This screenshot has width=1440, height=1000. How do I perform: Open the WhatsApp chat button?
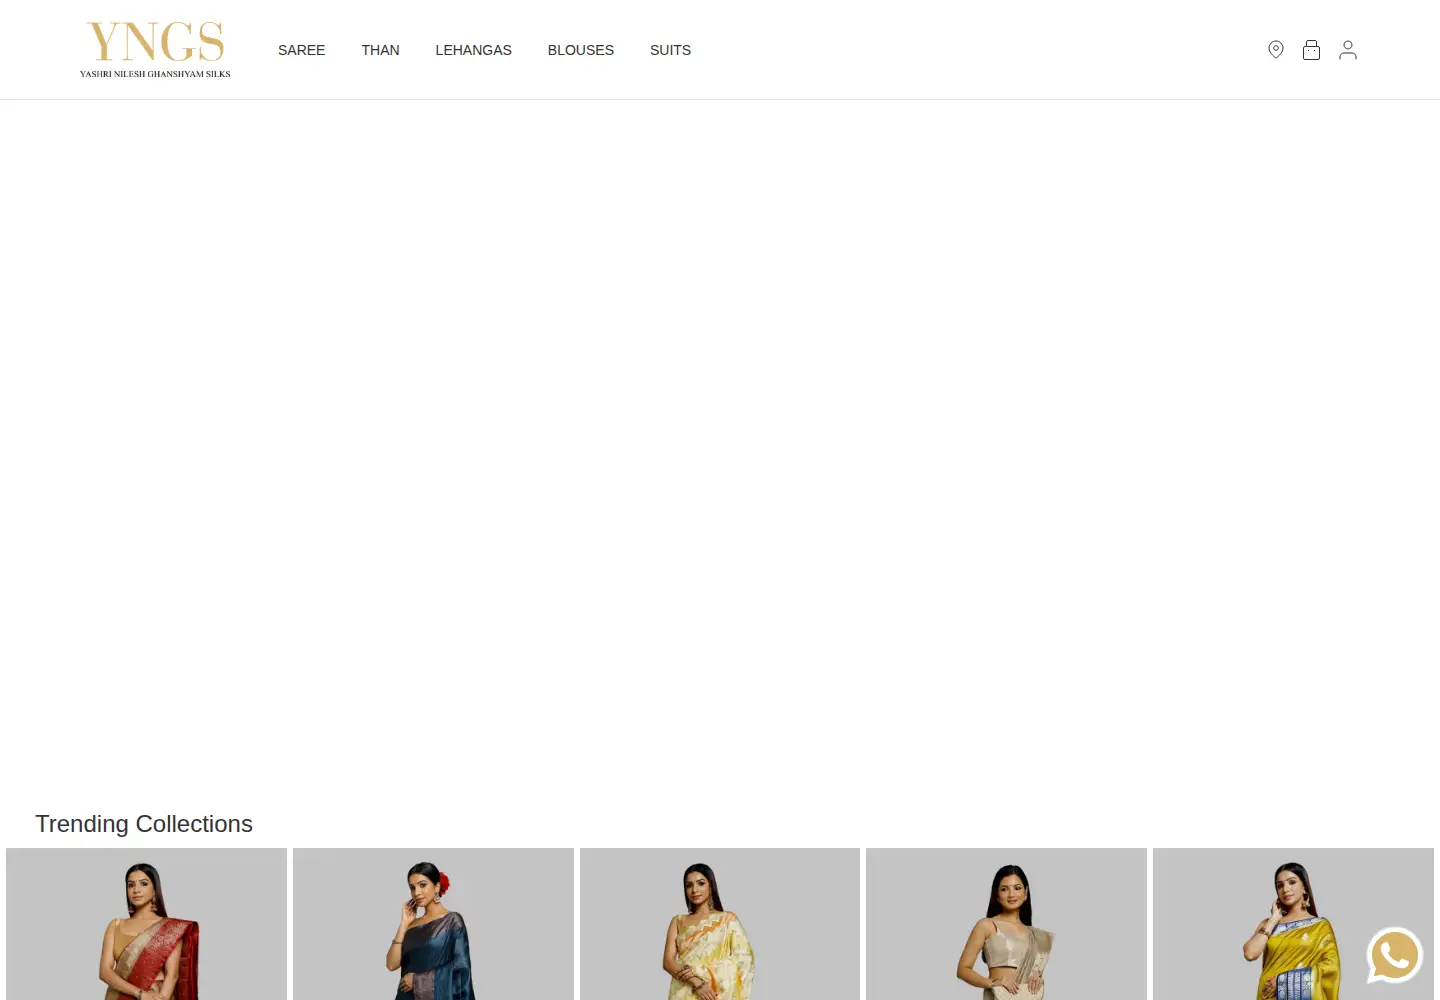(x=1395, y=955)
